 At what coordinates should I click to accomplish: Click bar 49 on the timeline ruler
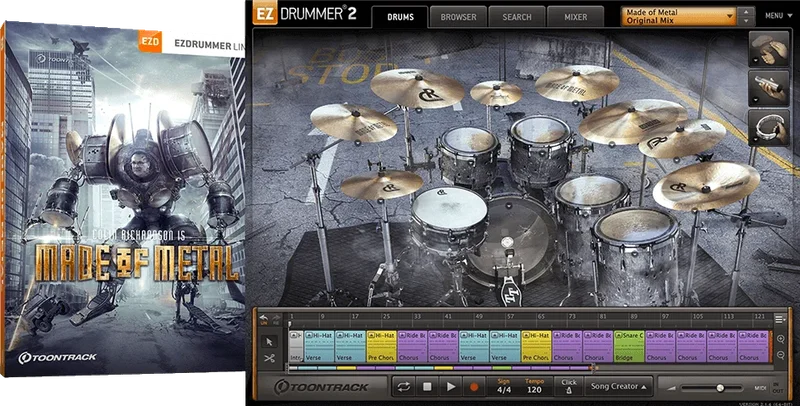pyautogui.click(x=479, y=317)
